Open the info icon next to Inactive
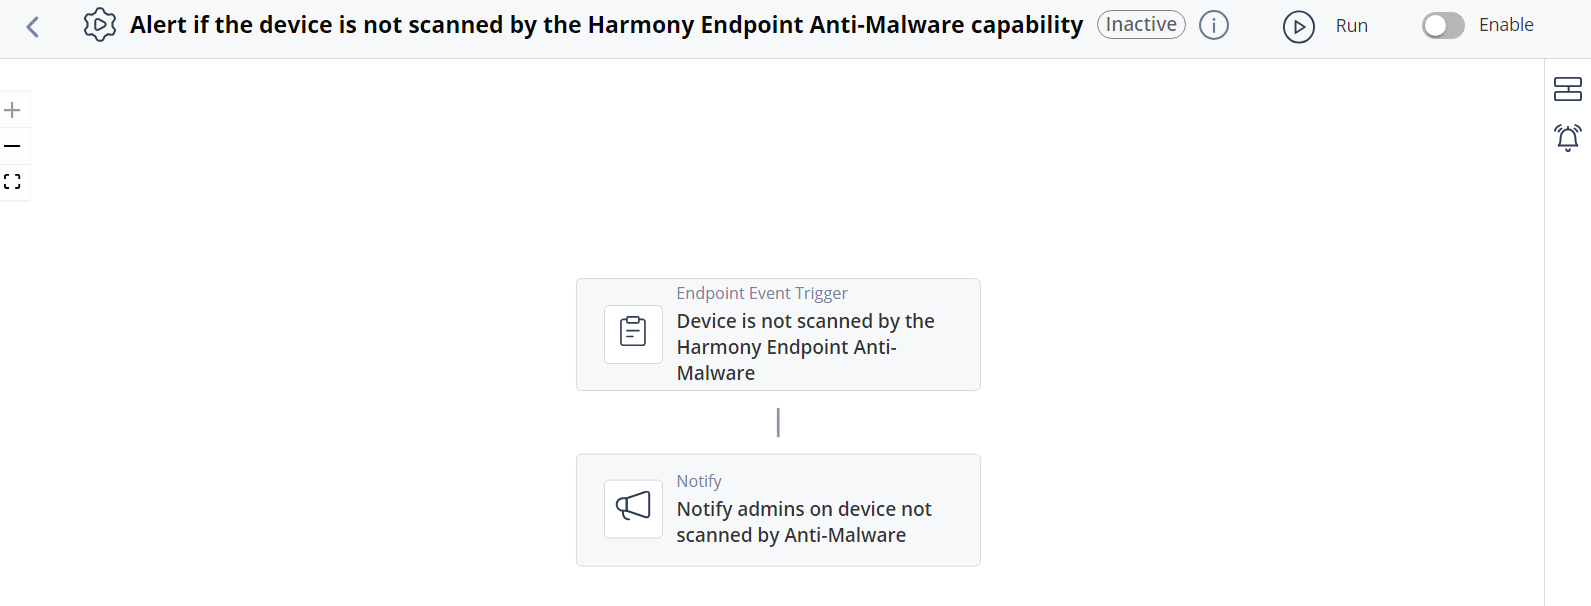 [x=1214, y=25]
